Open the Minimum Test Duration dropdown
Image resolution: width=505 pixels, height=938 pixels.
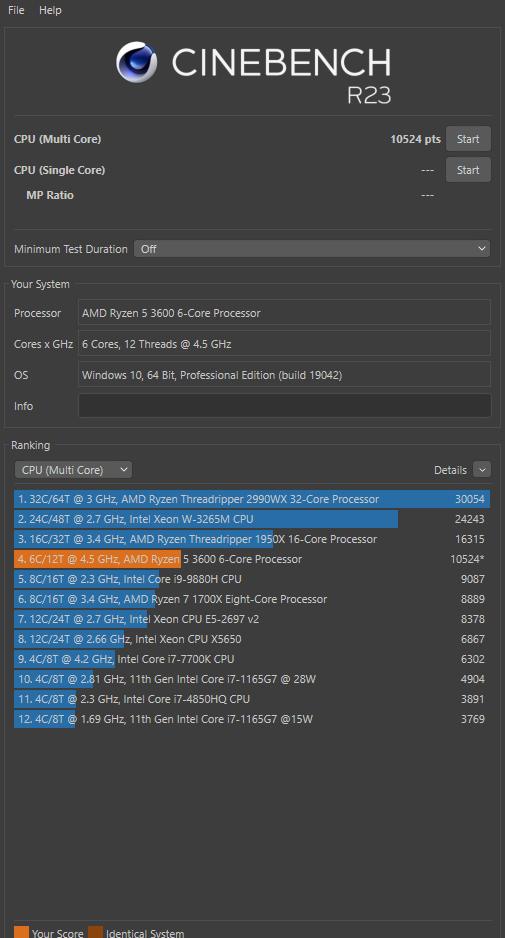click(312, 249)
